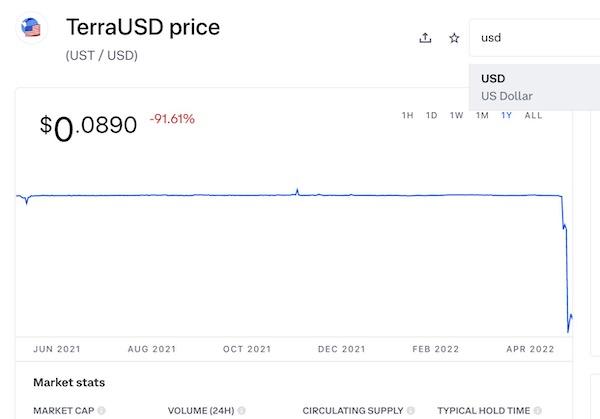The width and height of the screenshot is (600, 419).
Task: Click the -91.61% change percentage
Action: pyautogui.click(x=172, y=119)
